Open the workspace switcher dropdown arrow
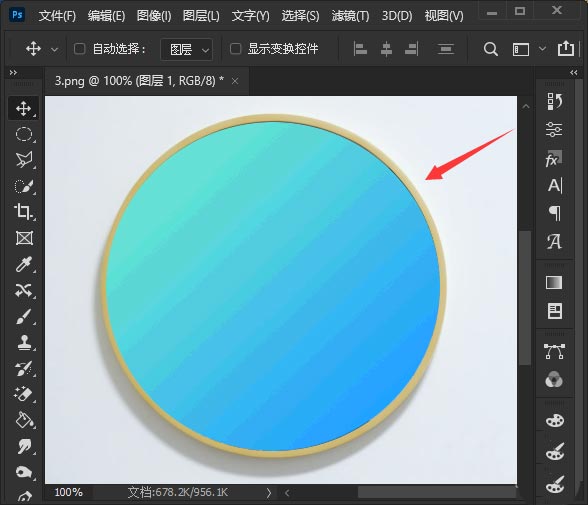Image resolution: width=588 pixels, height=505 pixels. (542, 49)
